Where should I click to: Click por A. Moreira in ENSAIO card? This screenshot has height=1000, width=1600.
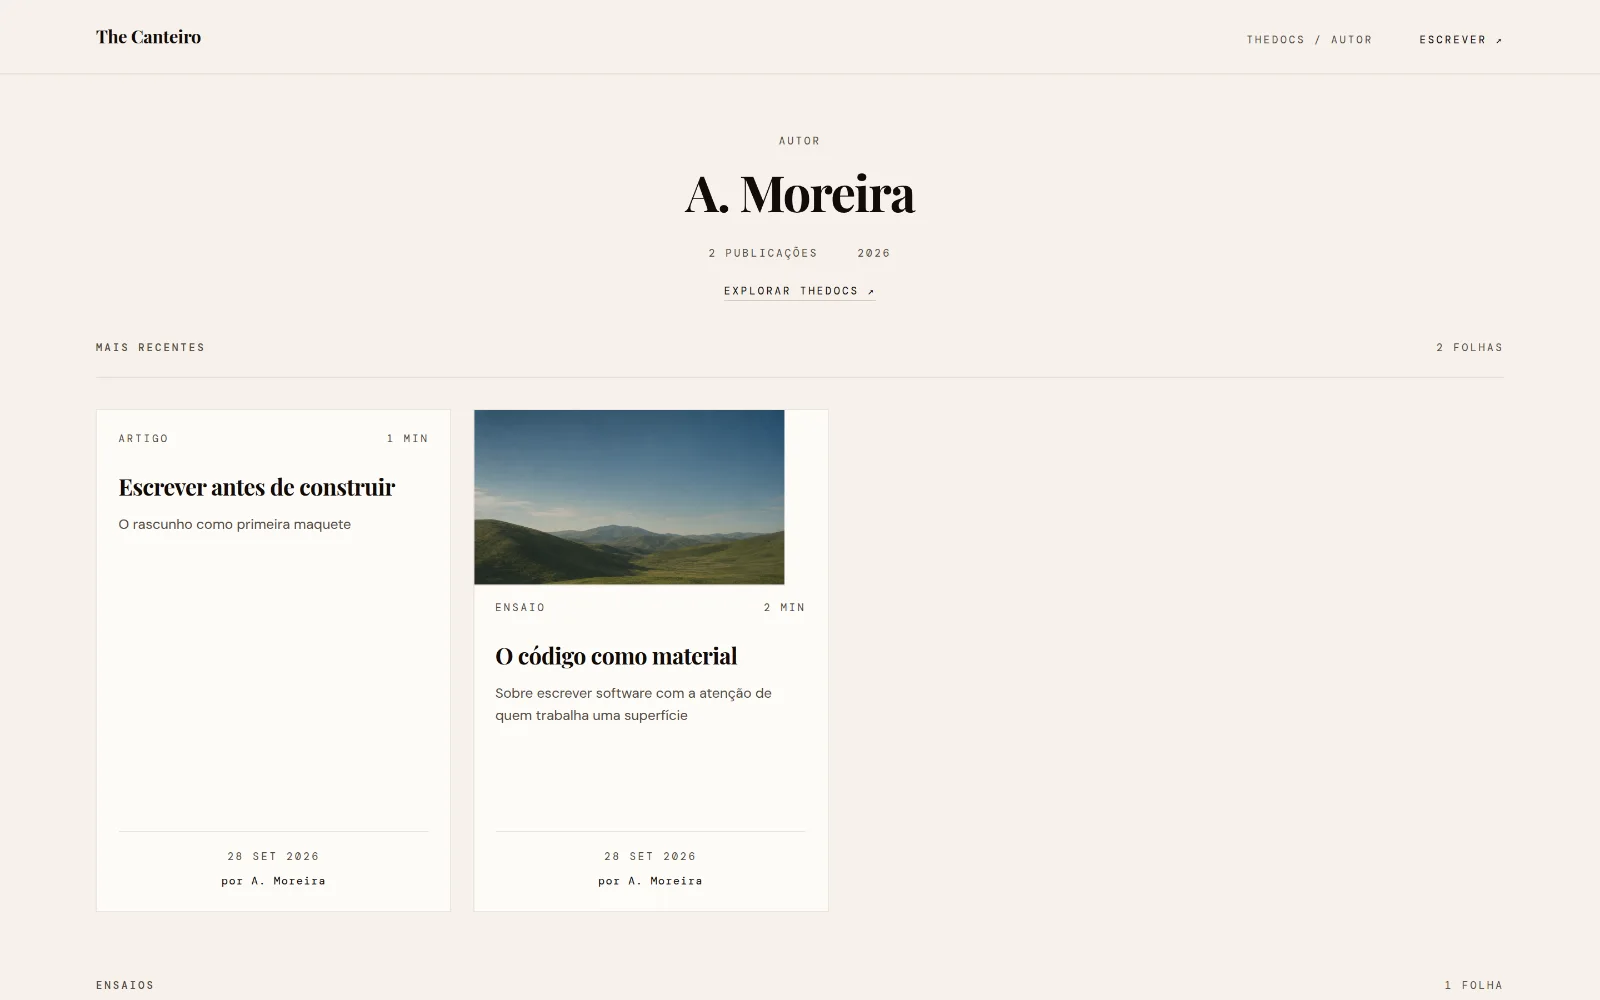pyautogui.click(x=650, y=881)
